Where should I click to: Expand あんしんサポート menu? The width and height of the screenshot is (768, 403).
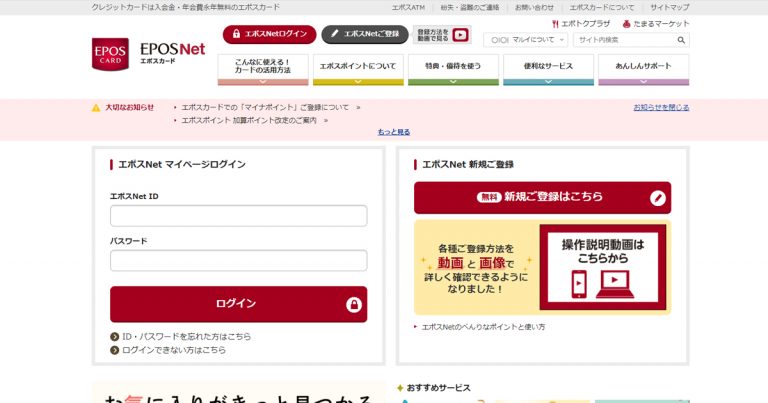click(644, 70)
